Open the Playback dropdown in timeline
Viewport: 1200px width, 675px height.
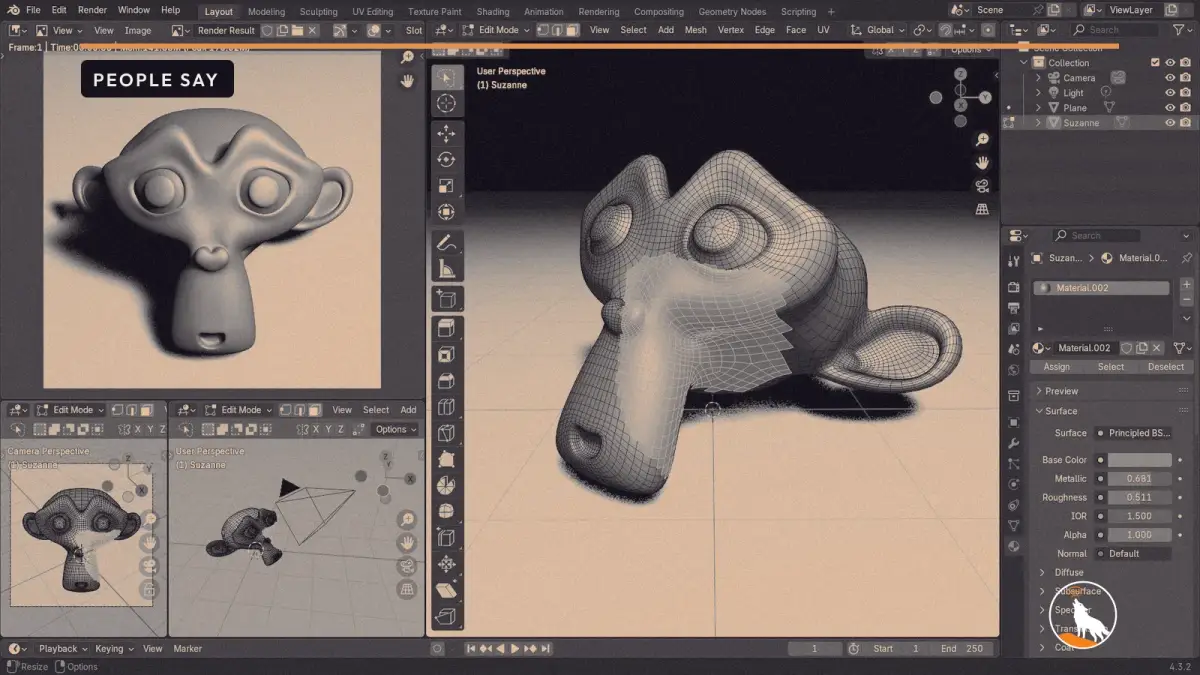(64, 649)
